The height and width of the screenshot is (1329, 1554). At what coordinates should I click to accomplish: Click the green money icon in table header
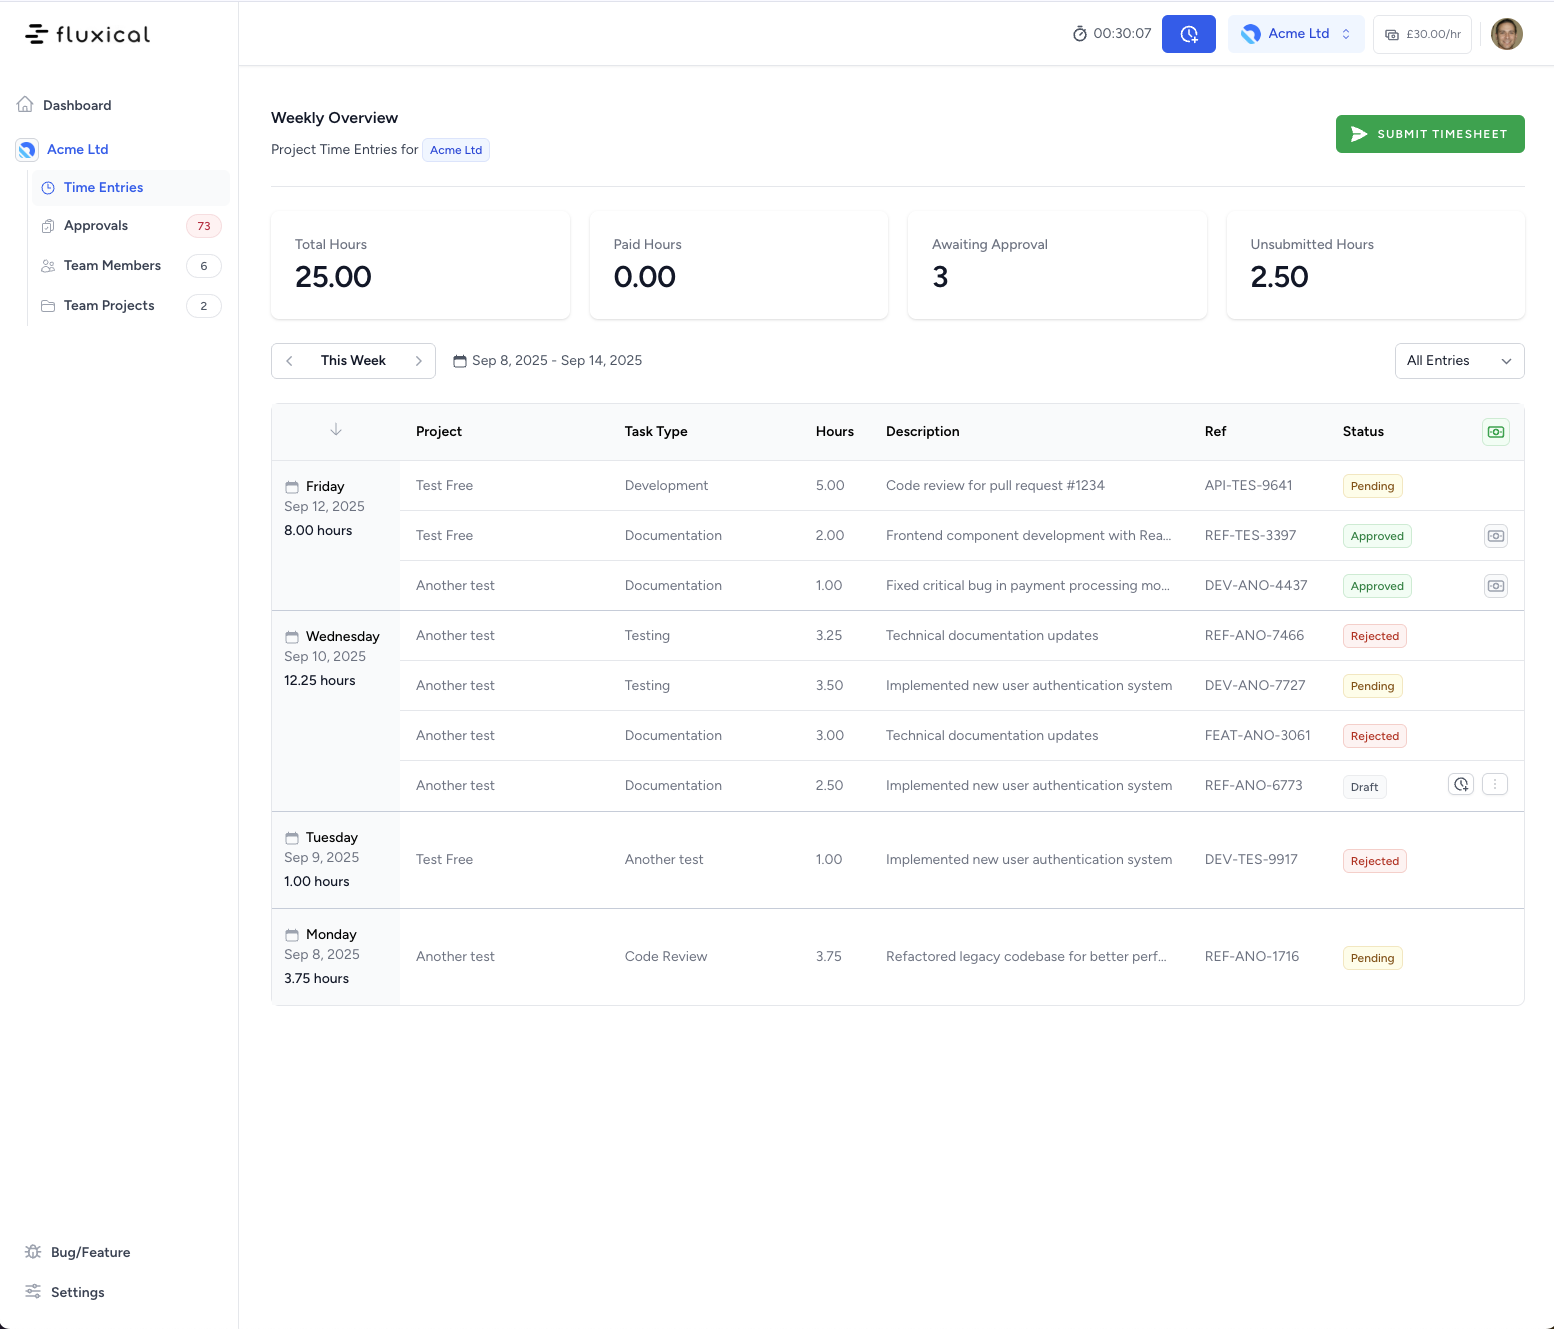1495,432
